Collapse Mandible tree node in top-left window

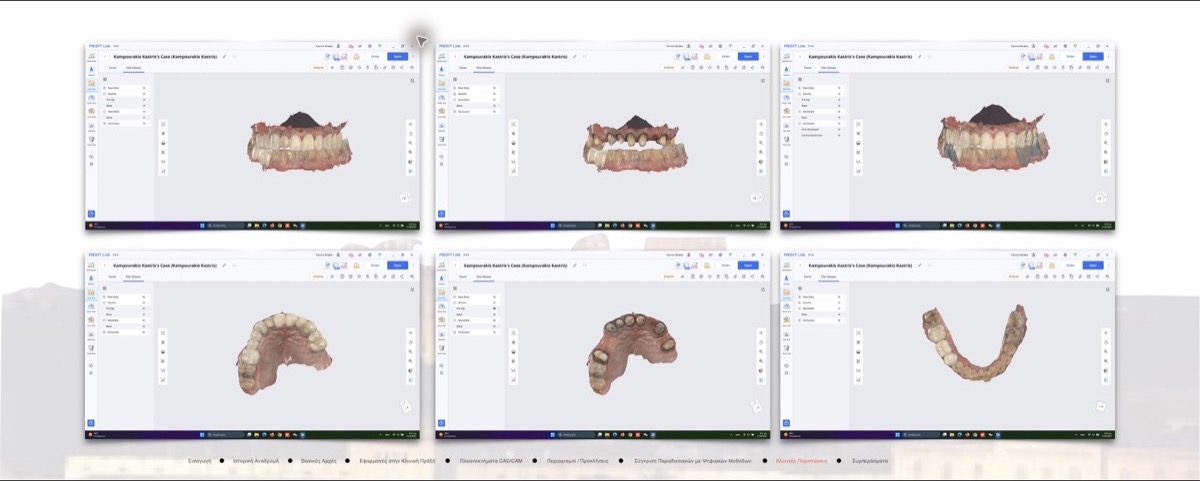104,112
